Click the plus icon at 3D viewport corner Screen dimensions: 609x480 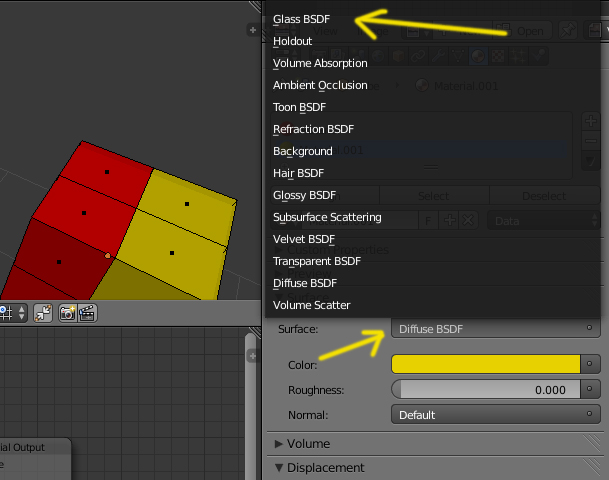click(x=253, y=30)
